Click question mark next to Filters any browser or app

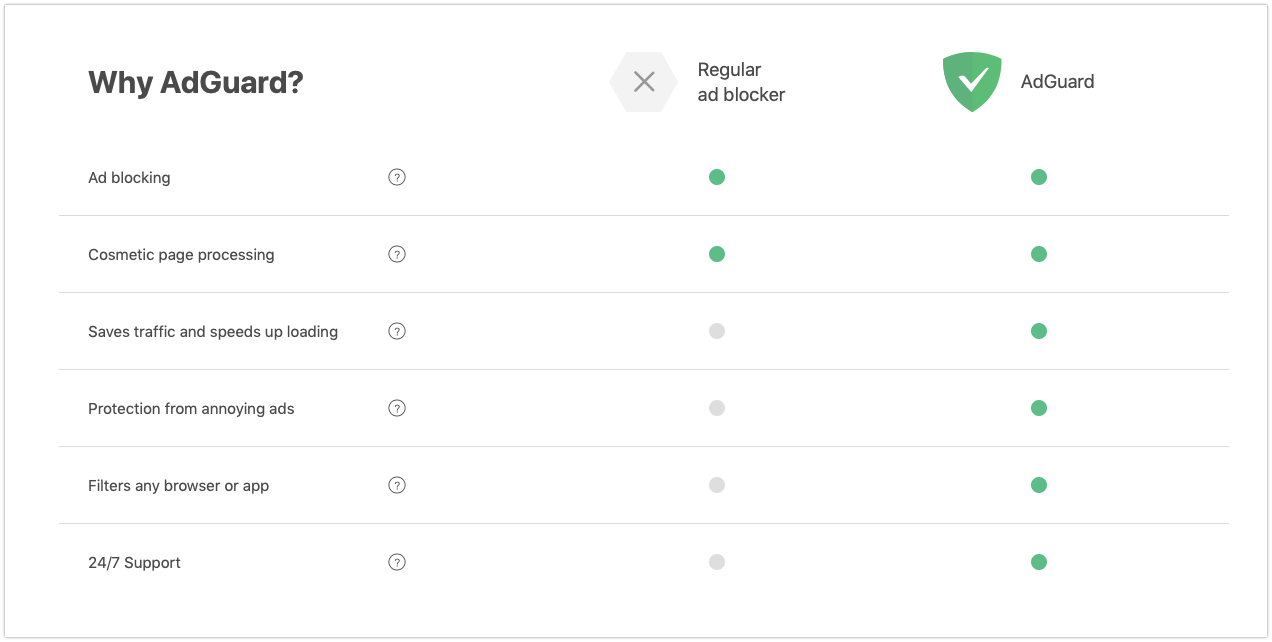[x=397, y=485]
